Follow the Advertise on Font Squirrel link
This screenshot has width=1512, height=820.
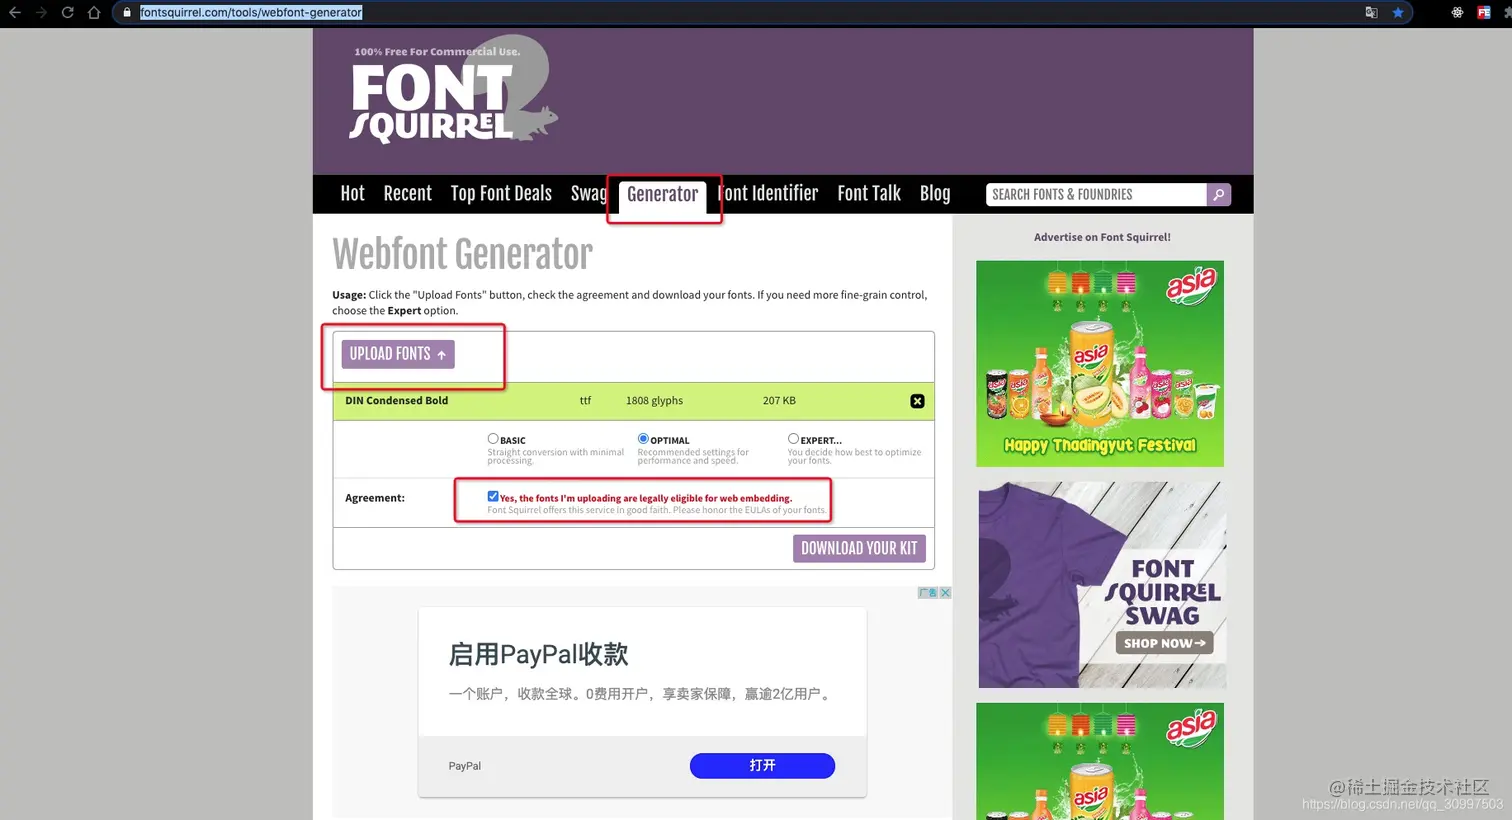1102,237
